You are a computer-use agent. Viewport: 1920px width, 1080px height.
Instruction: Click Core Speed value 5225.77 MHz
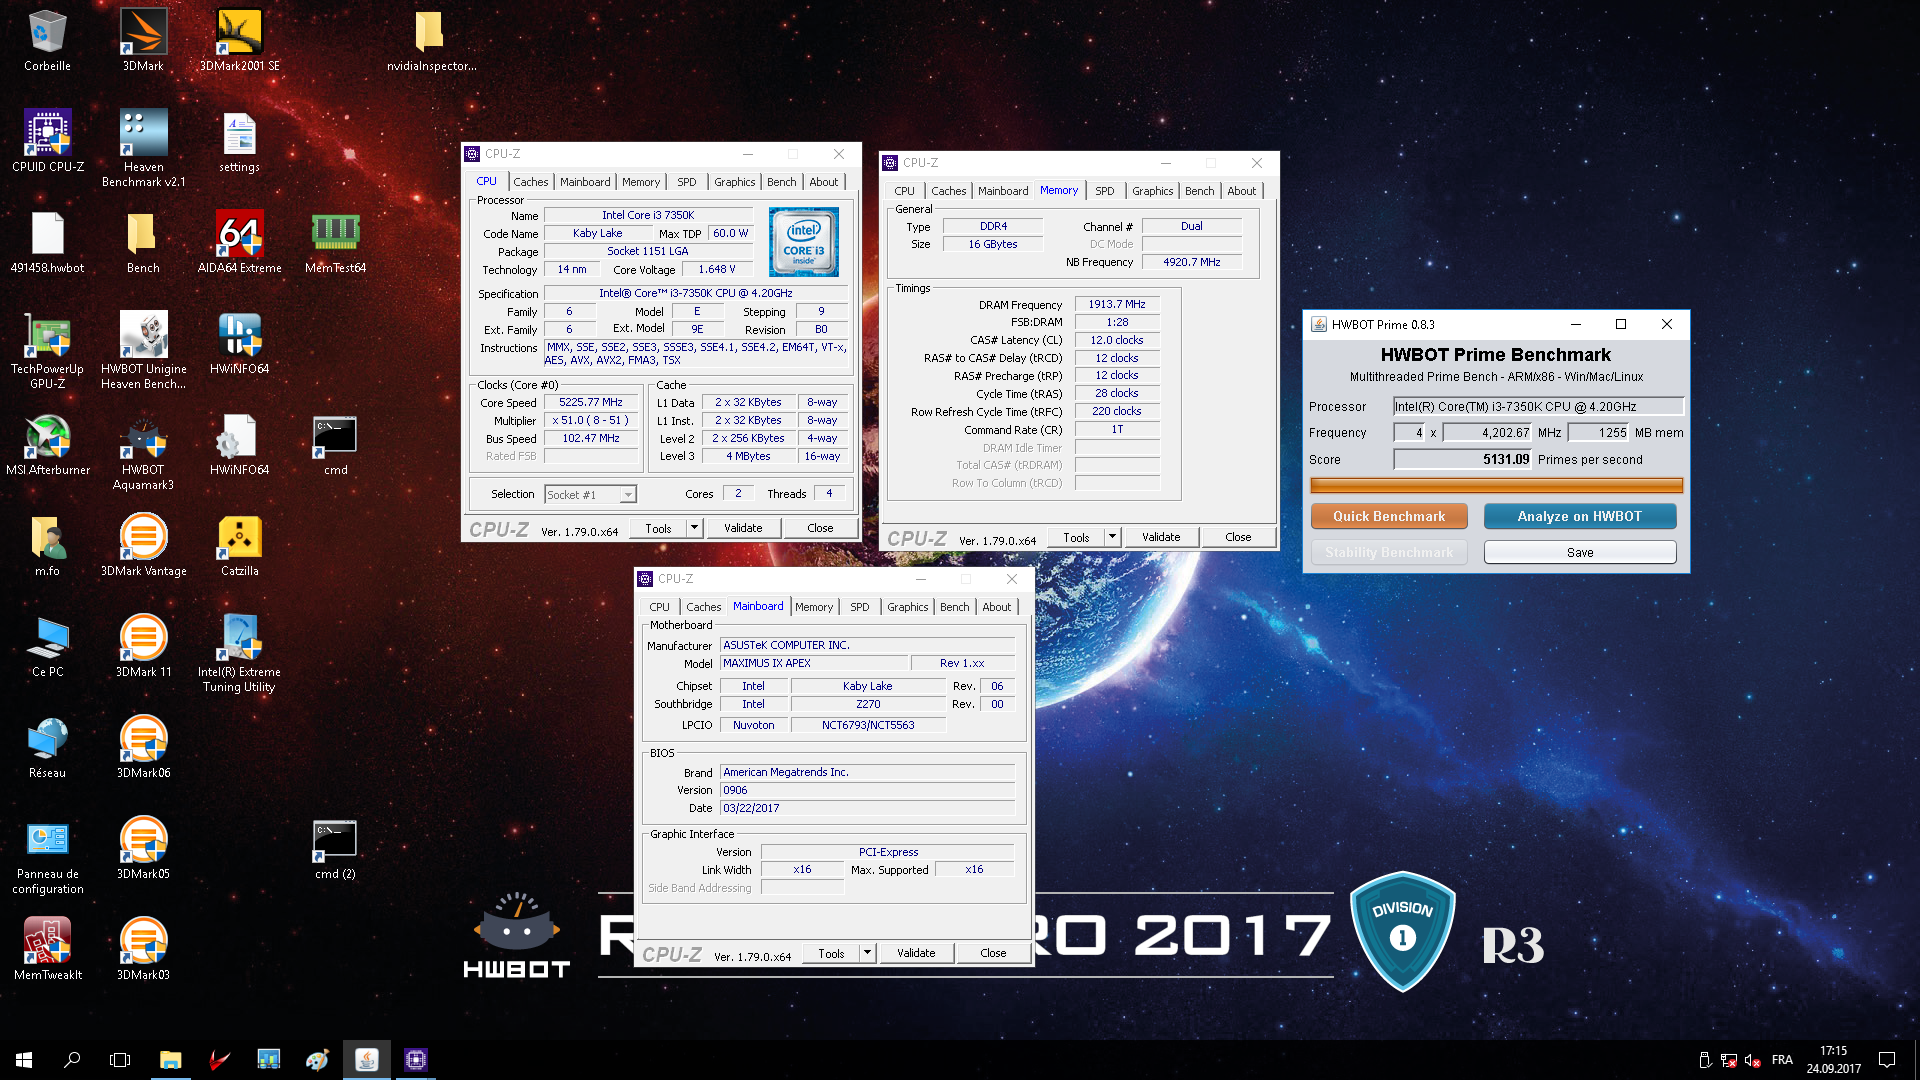tap(591, 402)
